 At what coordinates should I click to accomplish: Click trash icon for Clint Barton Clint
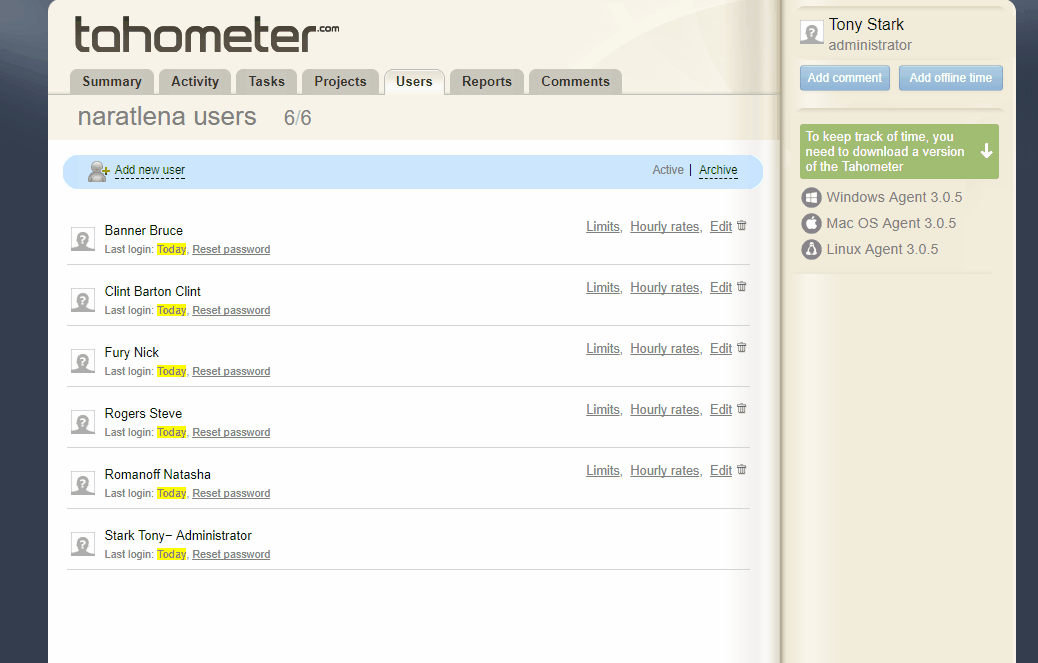pos(741,287)
